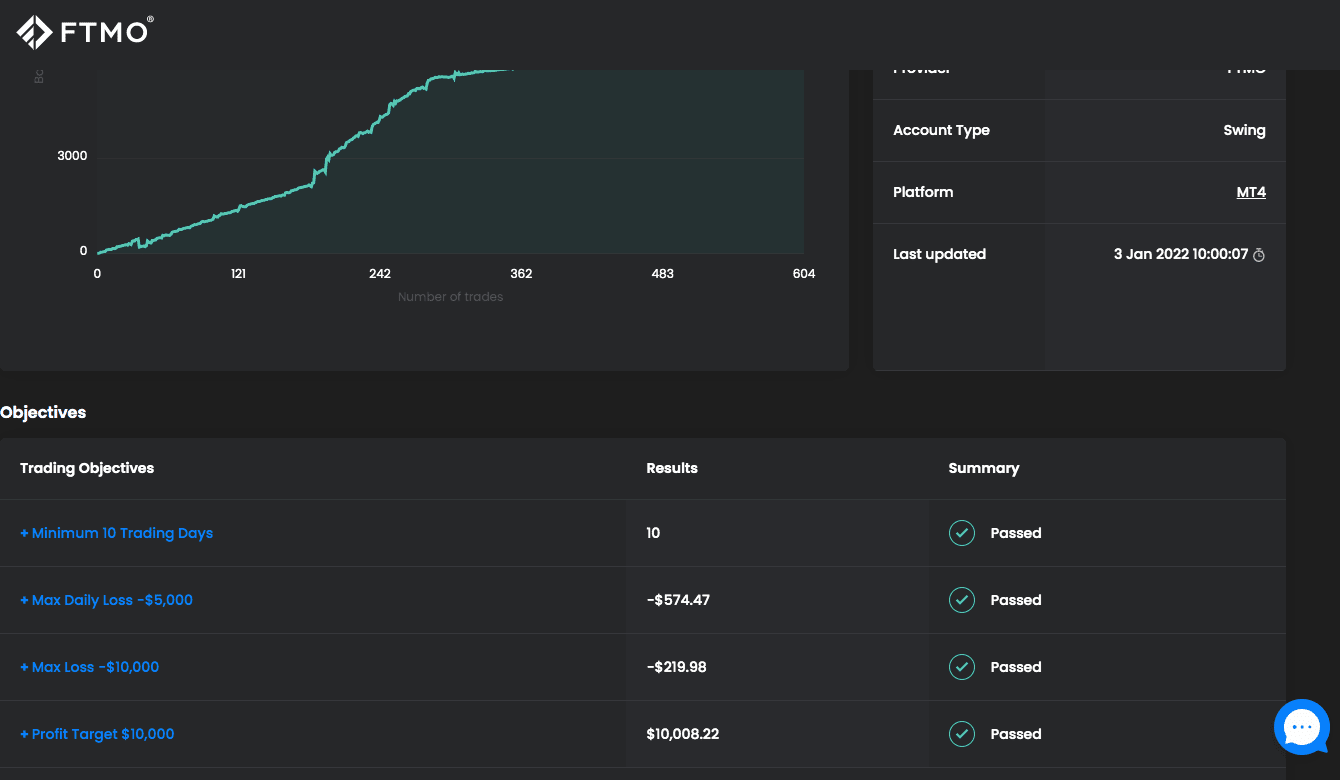Click the Summary column header
This screenshot has width=1340, height=780.
point(984,468)
